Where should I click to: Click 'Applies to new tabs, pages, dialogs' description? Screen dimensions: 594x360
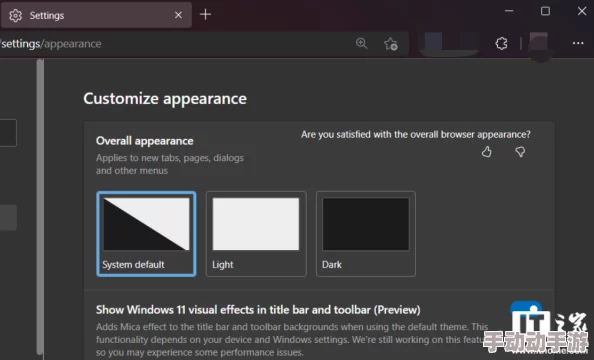pyautogui.click(x=170, y=164)
